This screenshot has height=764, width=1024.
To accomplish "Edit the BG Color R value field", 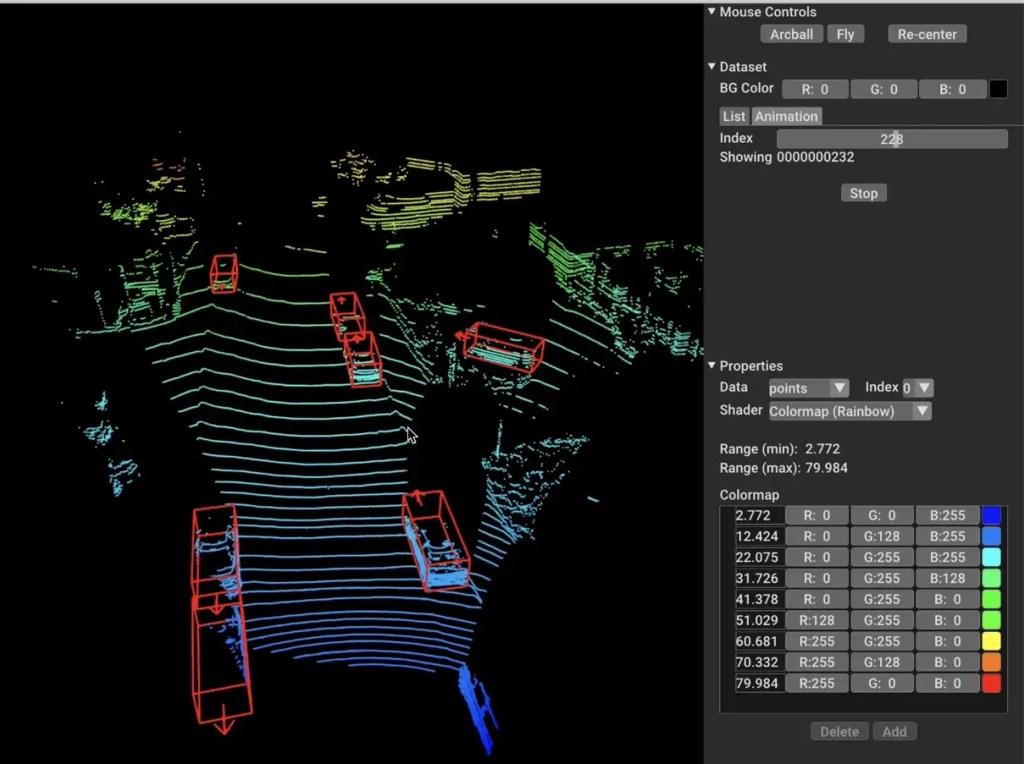I will [x=814, y=88].
